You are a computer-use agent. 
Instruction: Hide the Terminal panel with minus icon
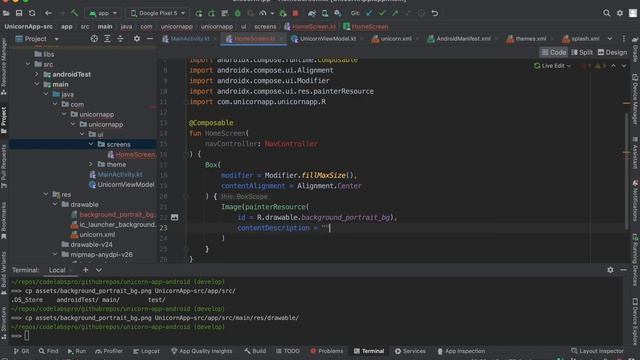point(623,270)
